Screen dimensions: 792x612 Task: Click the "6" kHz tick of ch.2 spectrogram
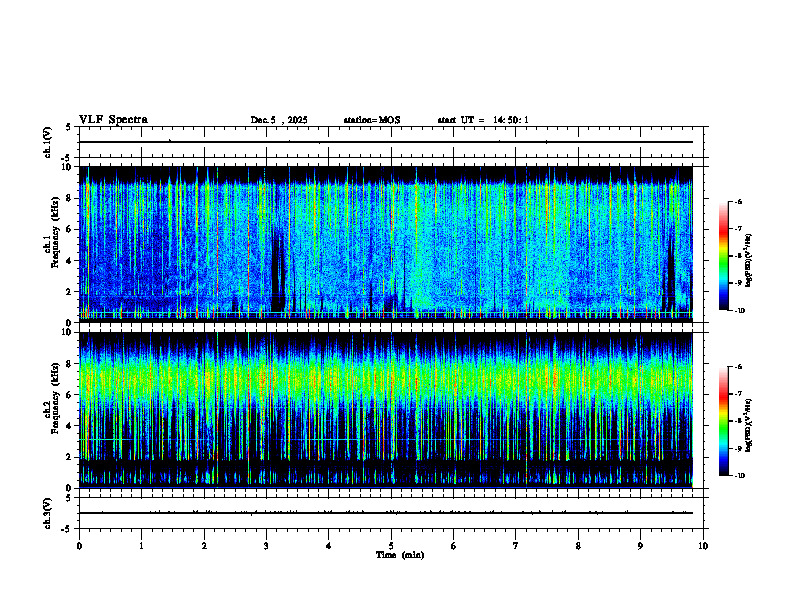[x=70, y=395]
